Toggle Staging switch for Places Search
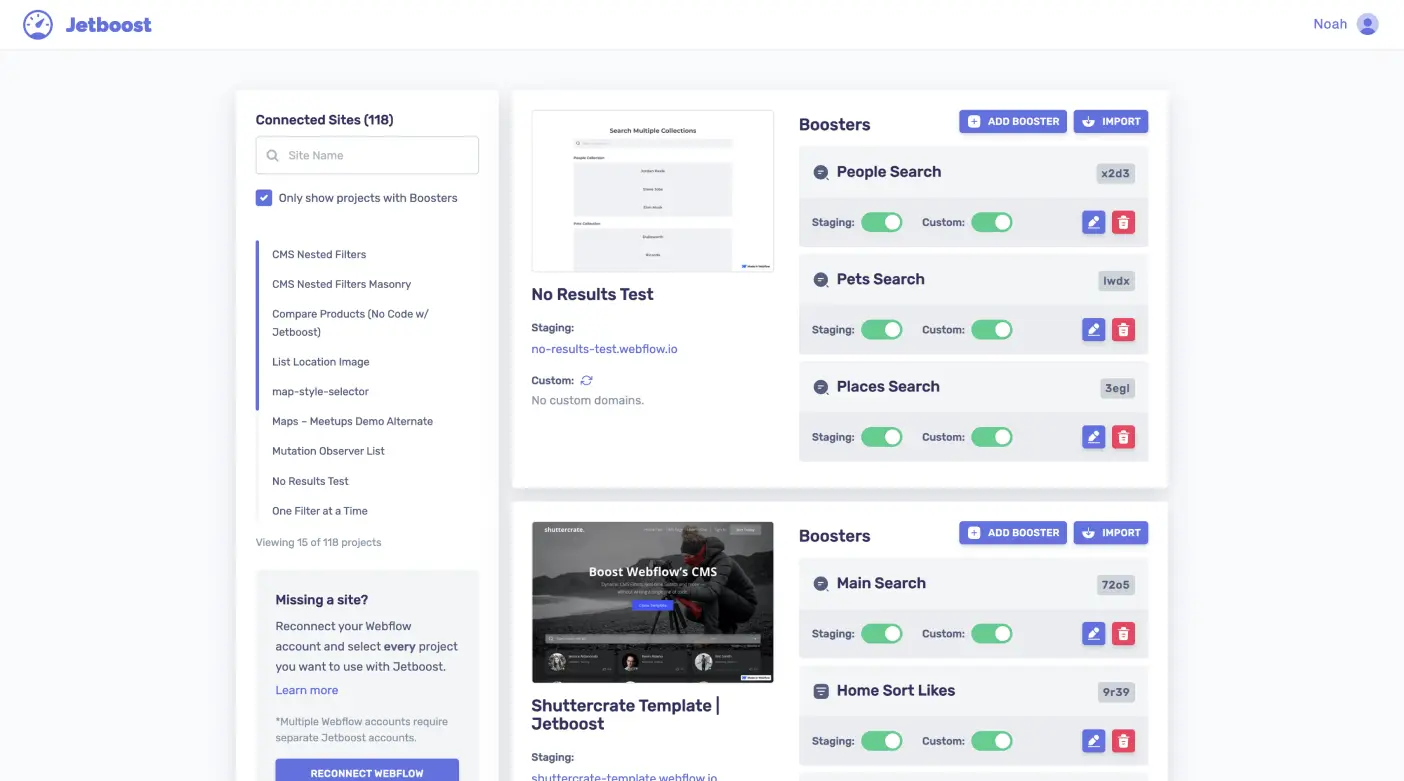Viewport: 1404px width, 781px height. tap(882, 437)
